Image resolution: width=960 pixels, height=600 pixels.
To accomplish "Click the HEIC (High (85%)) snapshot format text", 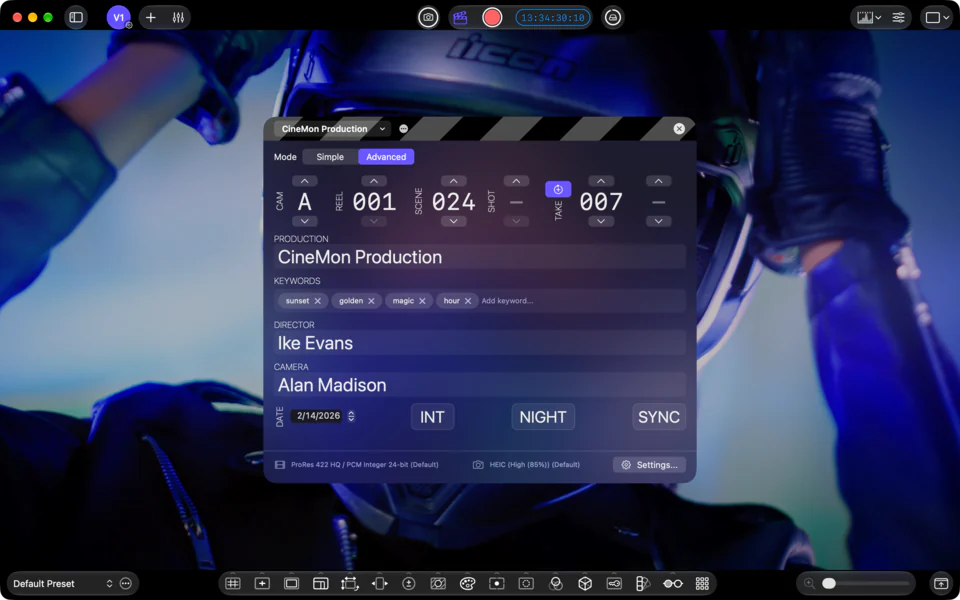I will pyautogui.click(x=534, y=465).
